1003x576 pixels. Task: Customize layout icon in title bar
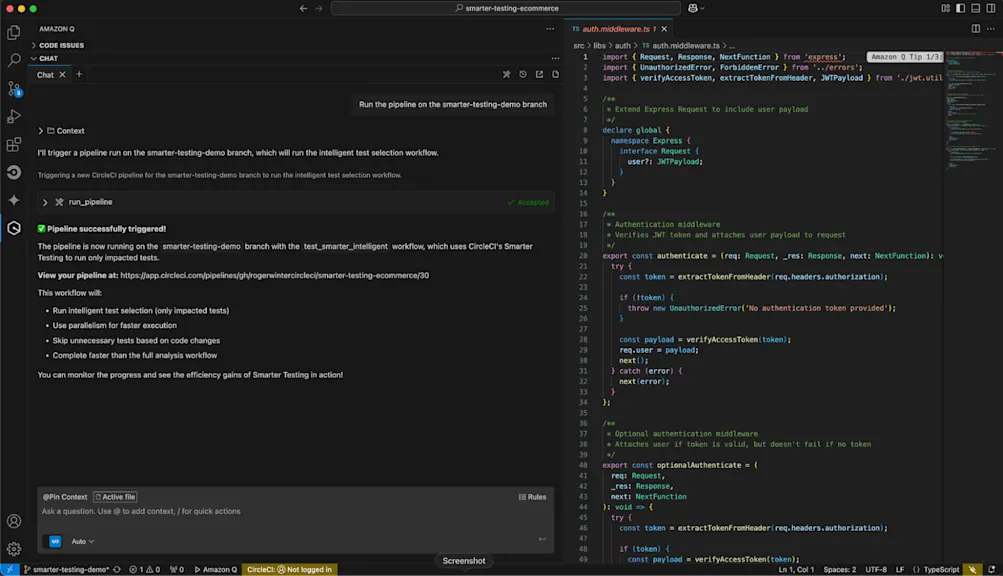945,8
